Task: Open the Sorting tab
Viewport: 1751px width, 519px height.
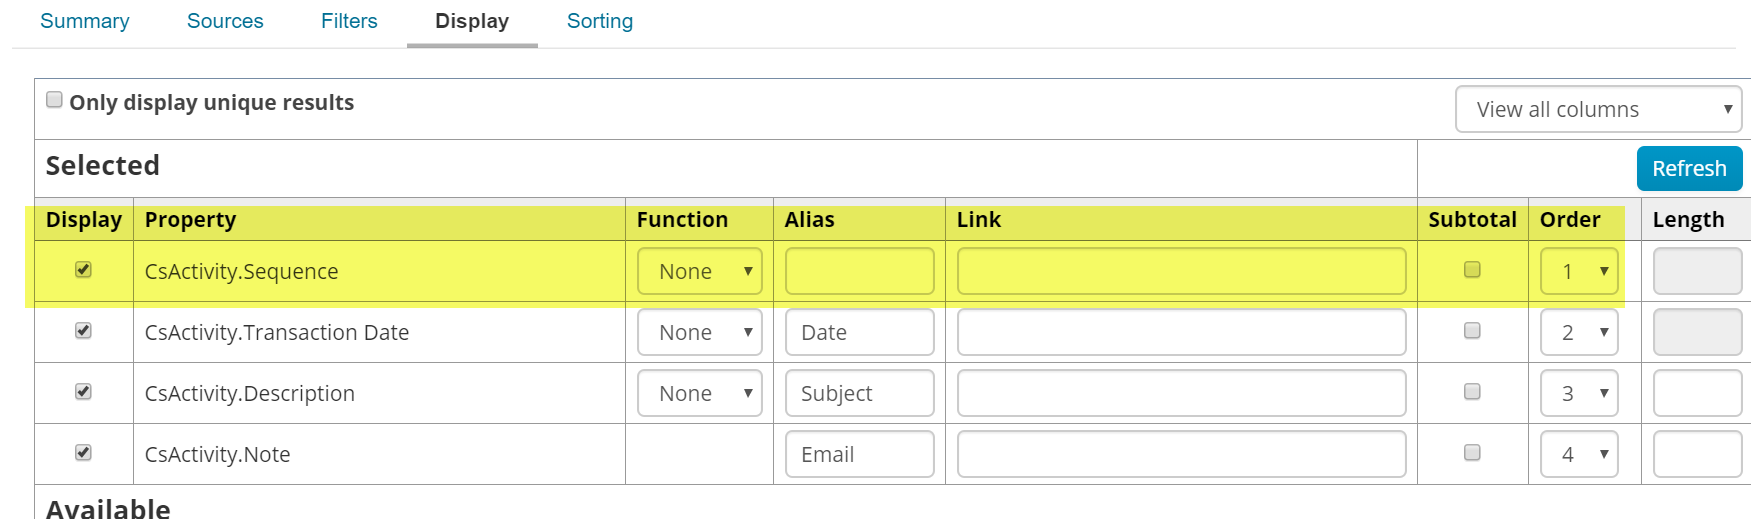Action: tap(600, 21)
